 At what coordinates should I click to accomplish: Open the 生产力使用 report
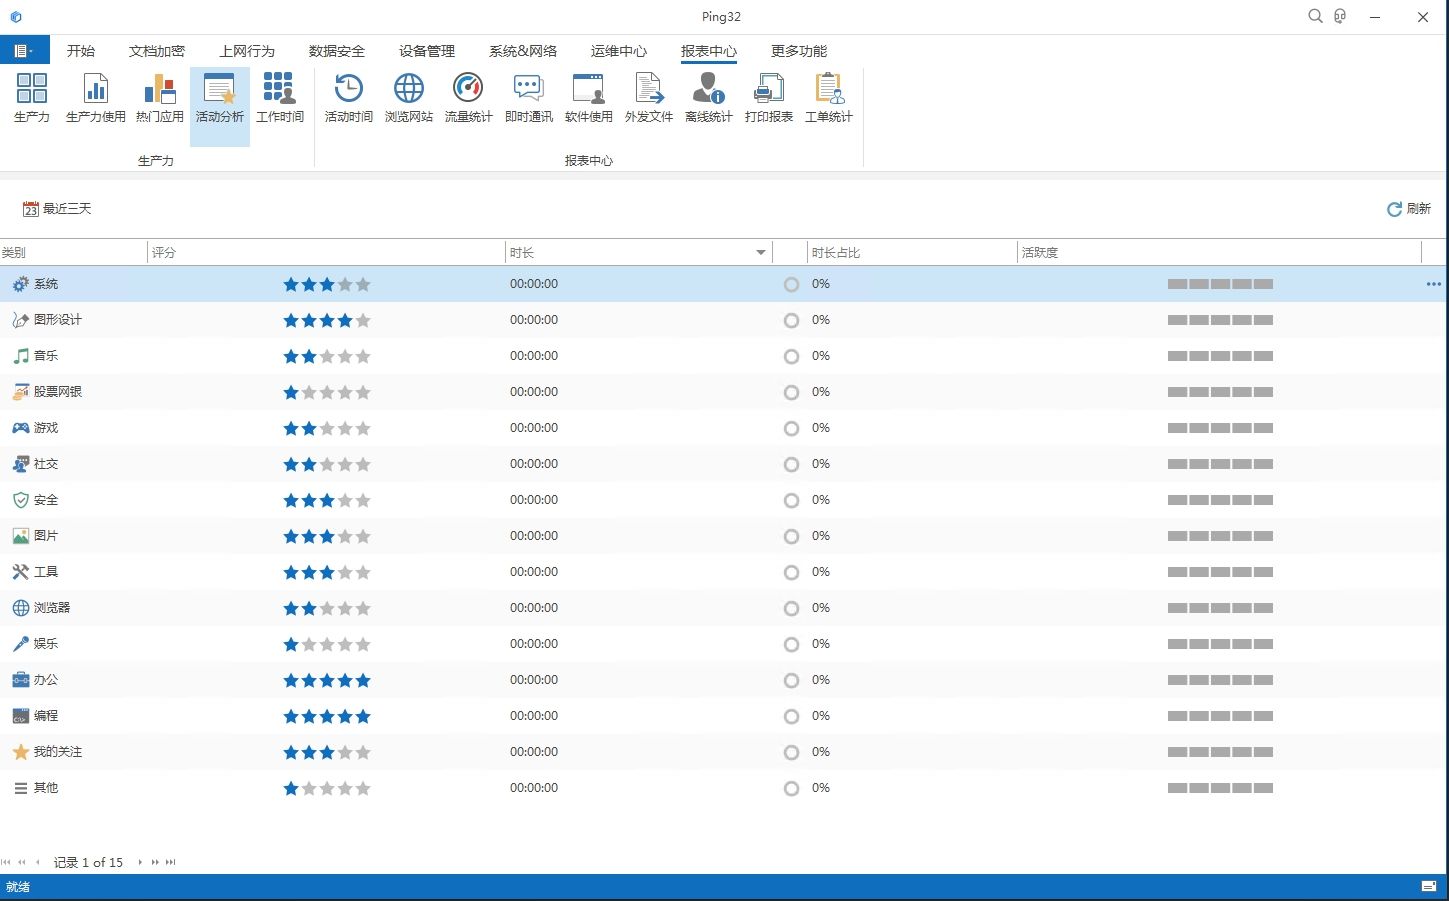pos(96,98)
